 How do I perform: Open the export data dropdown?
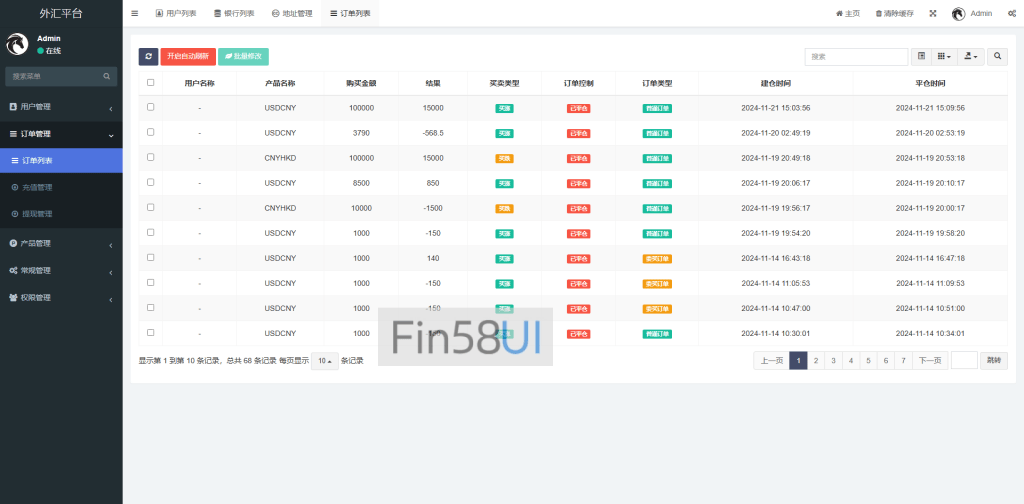pos(971,57)
